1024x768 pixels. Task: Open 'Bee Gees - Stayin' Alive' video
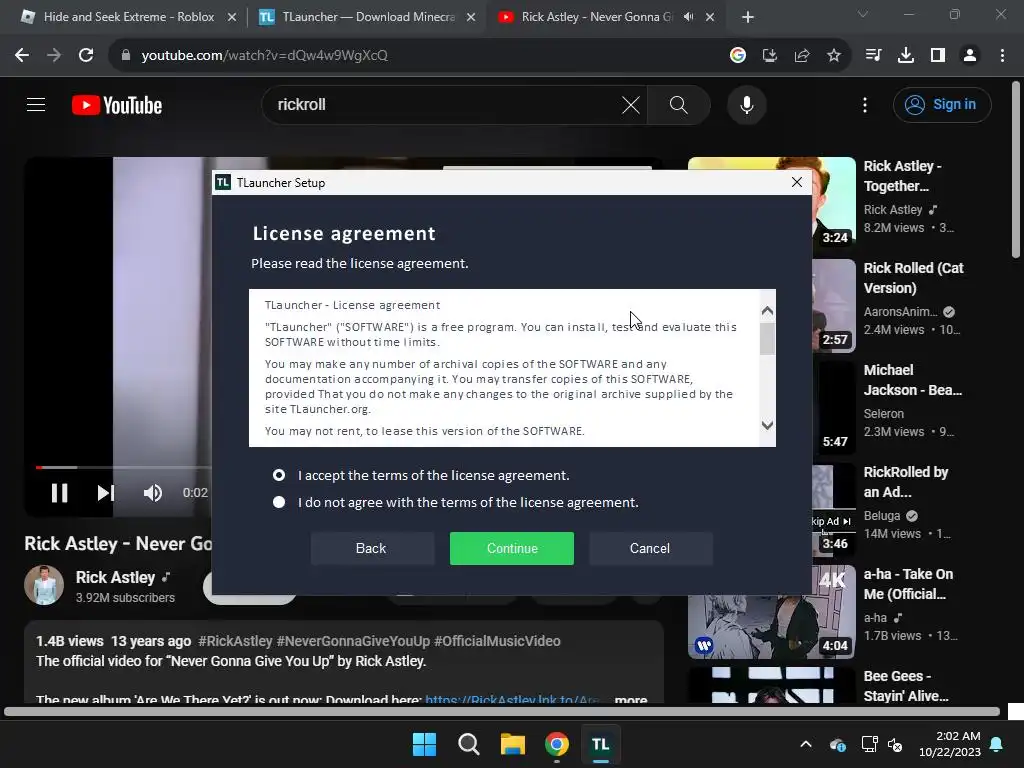pyautogui.click(x=905, y=686)
